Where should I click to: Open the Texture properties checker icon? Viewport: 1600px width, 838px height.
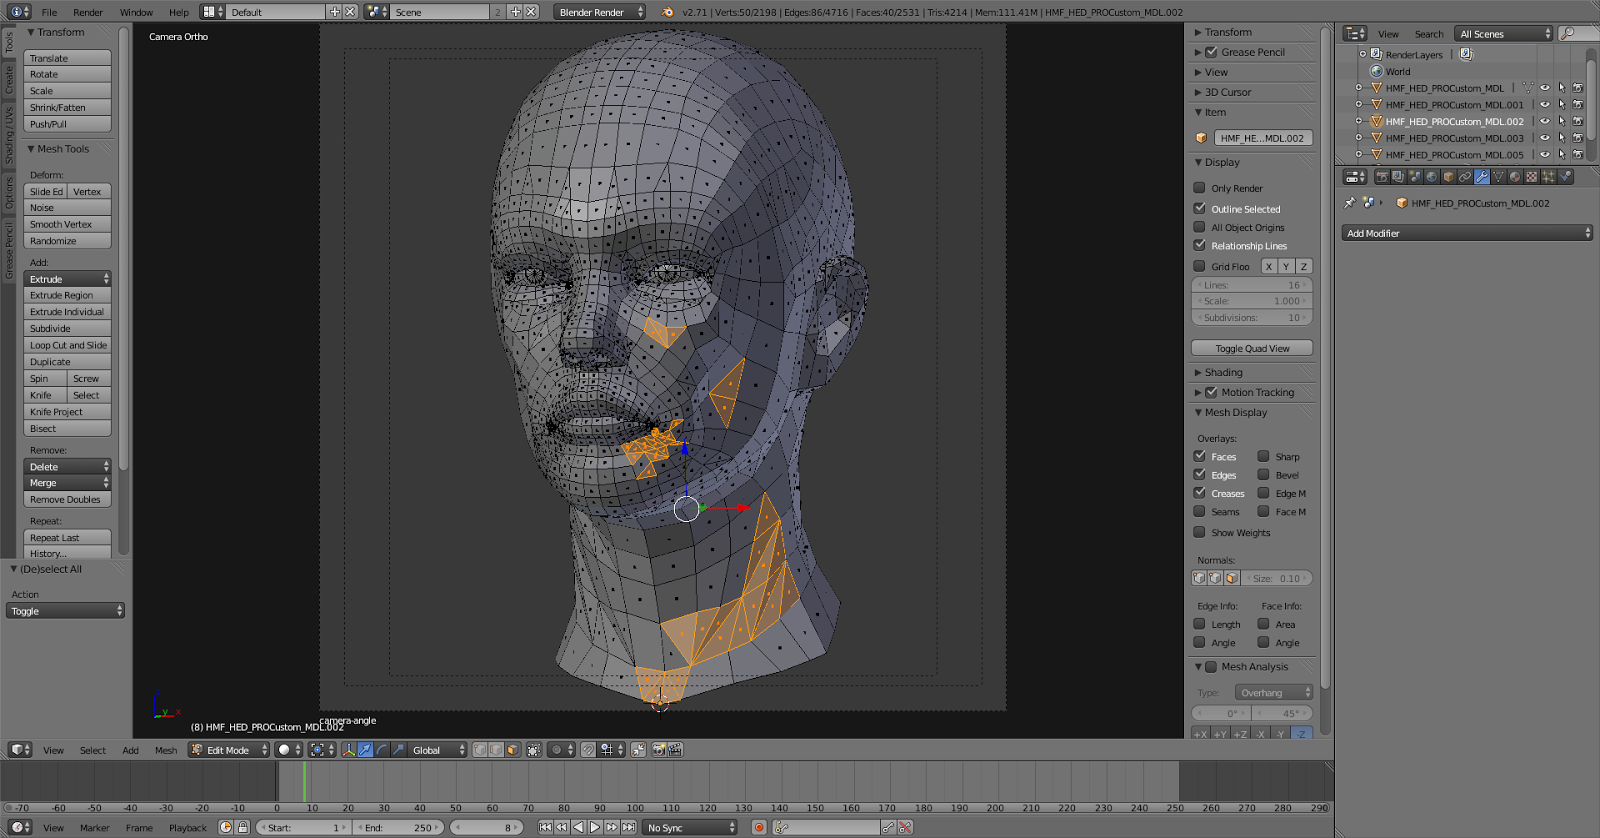pyautogui.click(x=1531, y=177)
